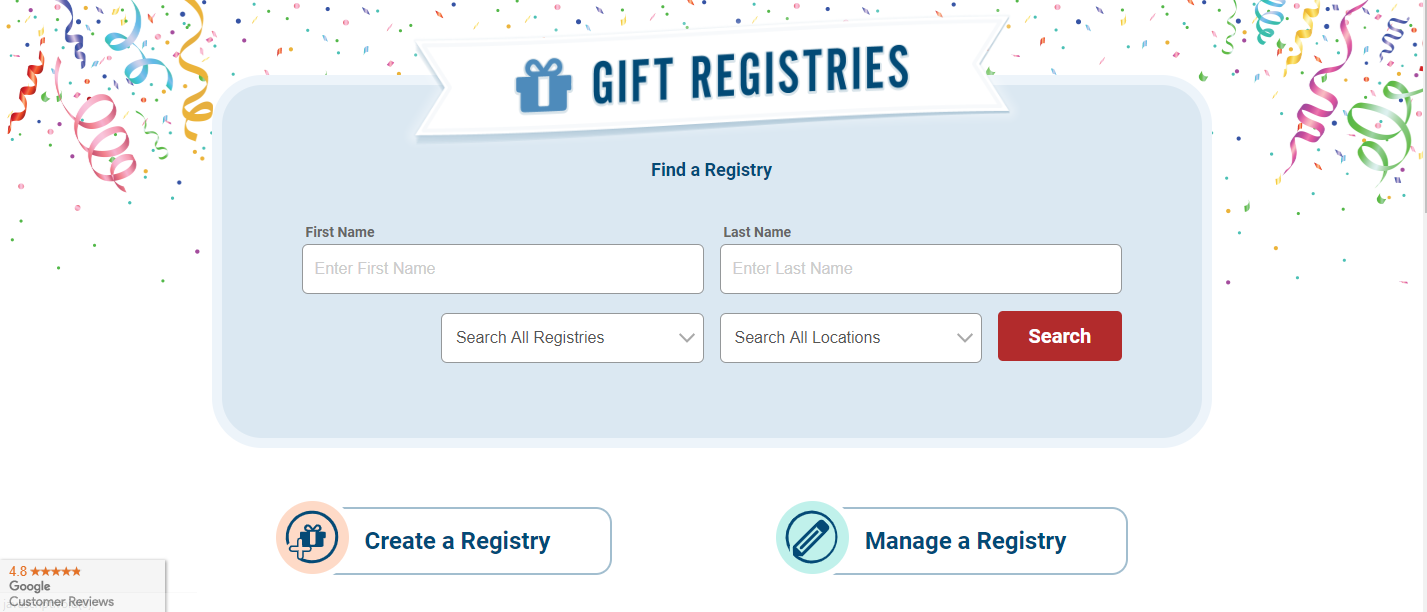The height and width of the screenshot is (612, 1427).
Task: Click the Google logo in the reviews badge
Action: coord(30,587)
